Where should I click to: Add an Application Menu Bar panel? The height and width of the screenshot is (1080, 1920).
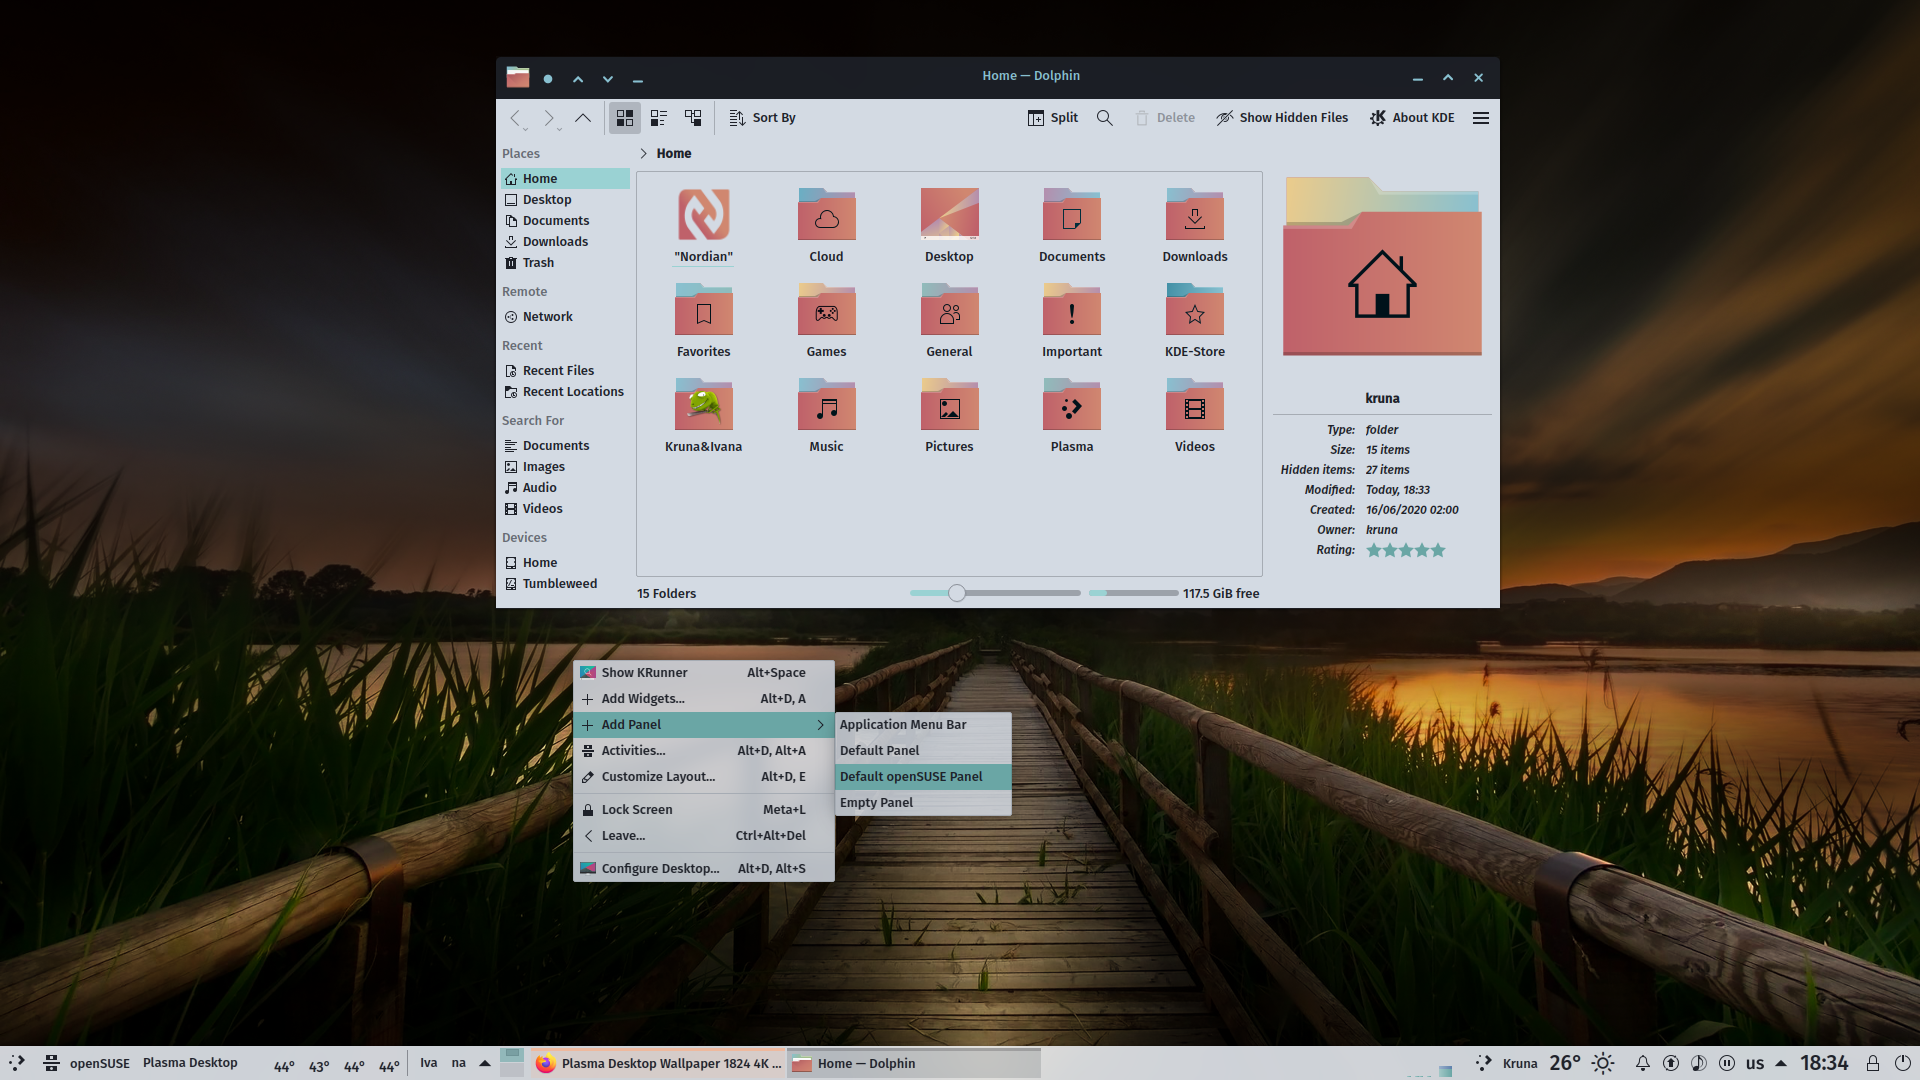click(923, 725)
